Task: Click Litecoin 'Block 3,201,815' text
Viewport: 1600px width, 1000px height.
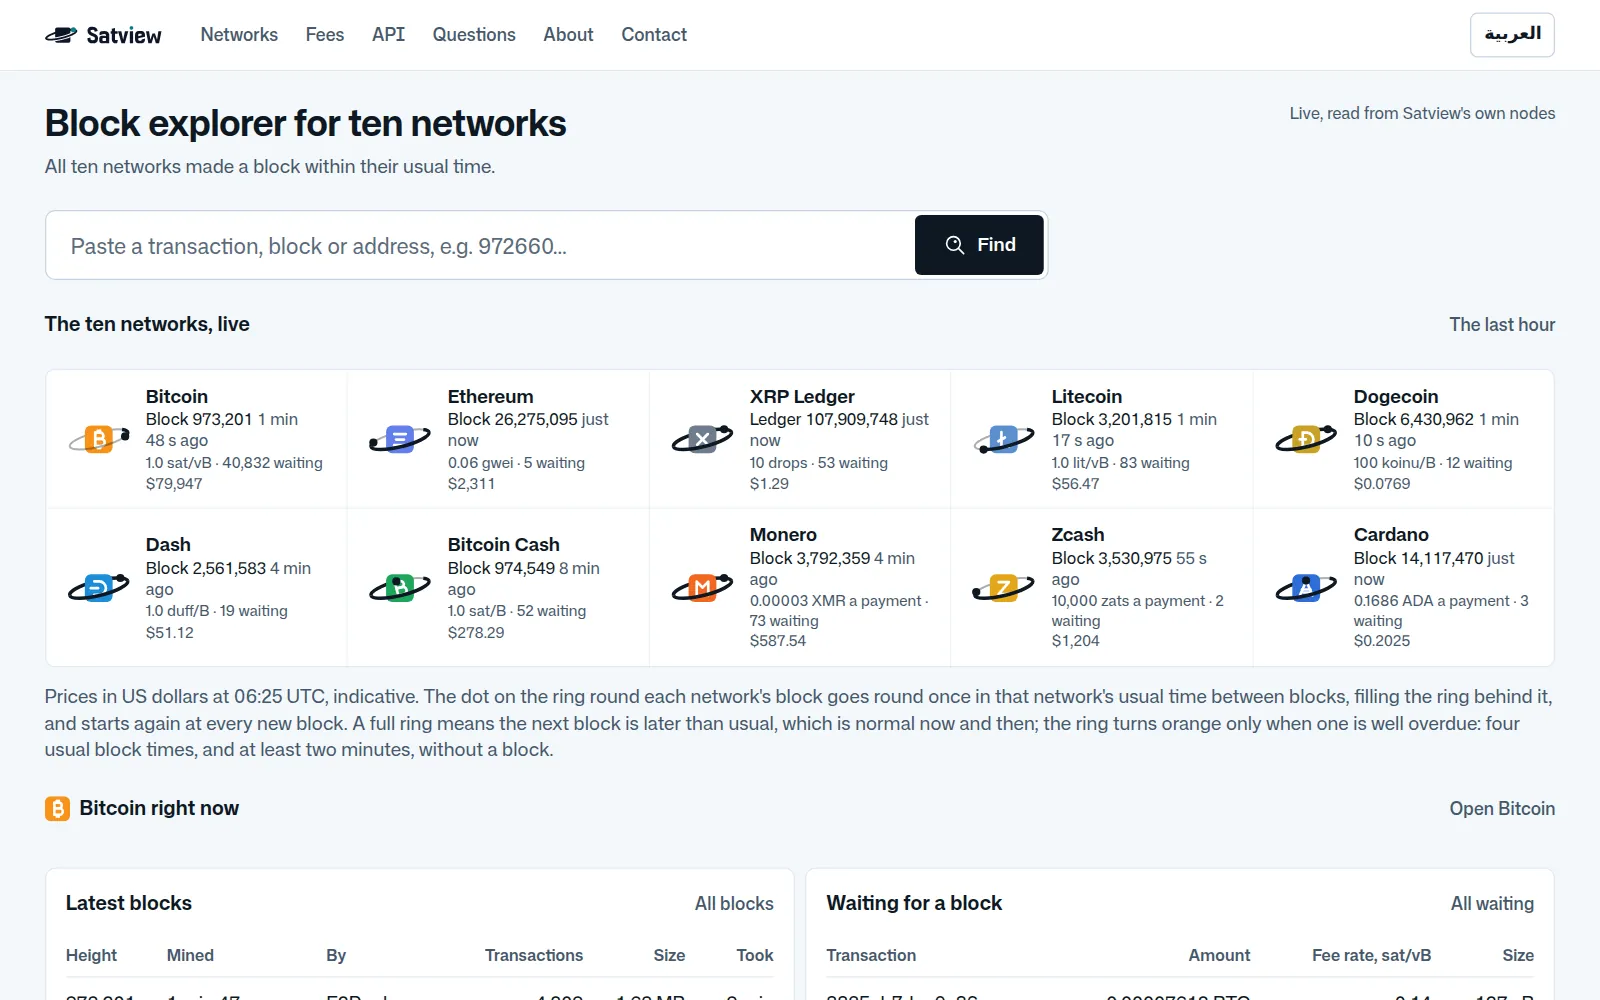Action: [1112, 419]
